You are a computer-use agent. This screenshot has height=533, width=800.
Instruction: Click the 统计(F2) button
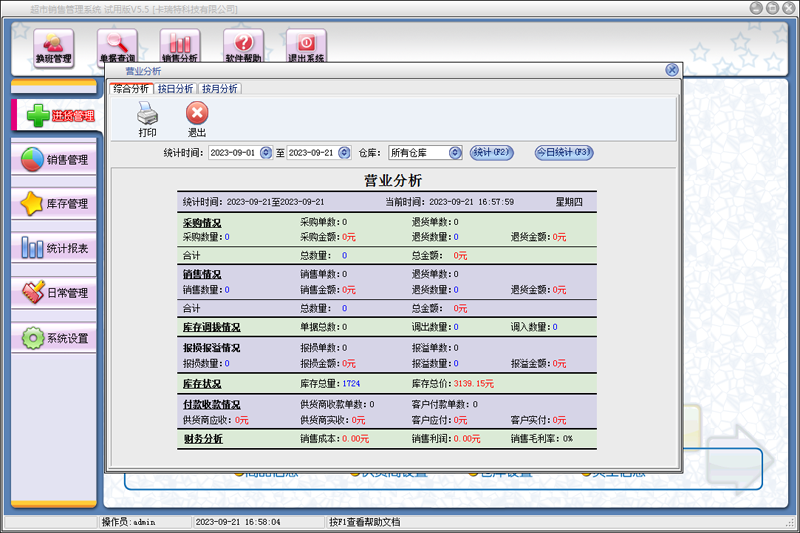pyautogui.click(x=492, y=152)
